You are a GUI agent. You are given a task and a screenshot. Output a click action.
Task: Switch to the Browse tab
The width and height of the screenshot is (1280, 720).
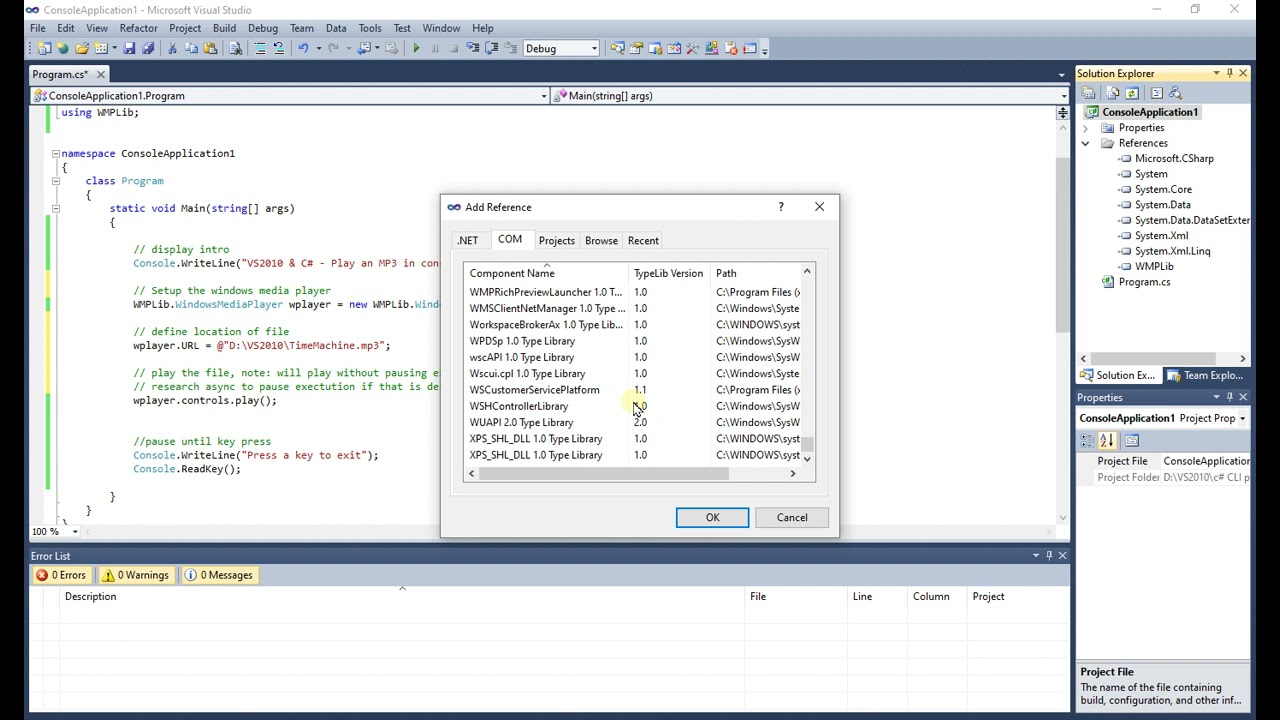pos(601,241)
